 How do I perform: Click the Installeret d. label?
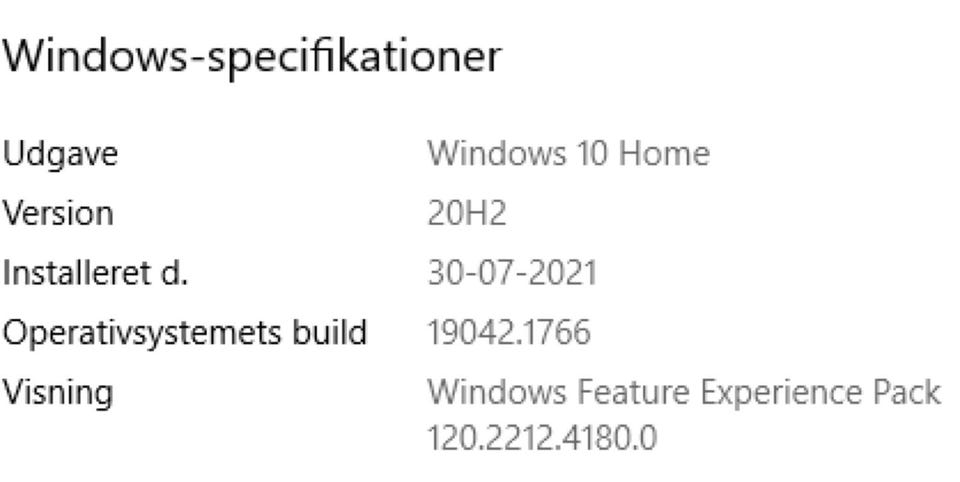[96, 273]
